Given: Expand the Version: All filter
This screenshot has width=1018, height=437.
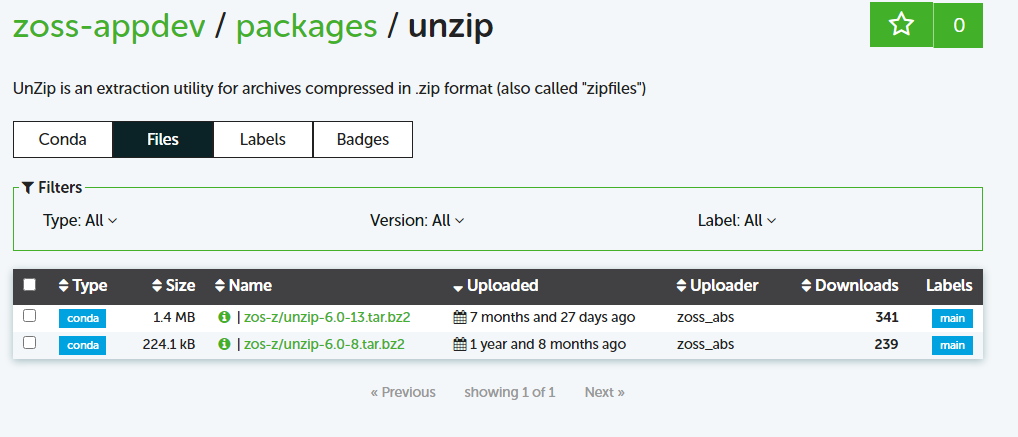Looking at the screenshot, I should pyautogui.click(x=417, y=221).
